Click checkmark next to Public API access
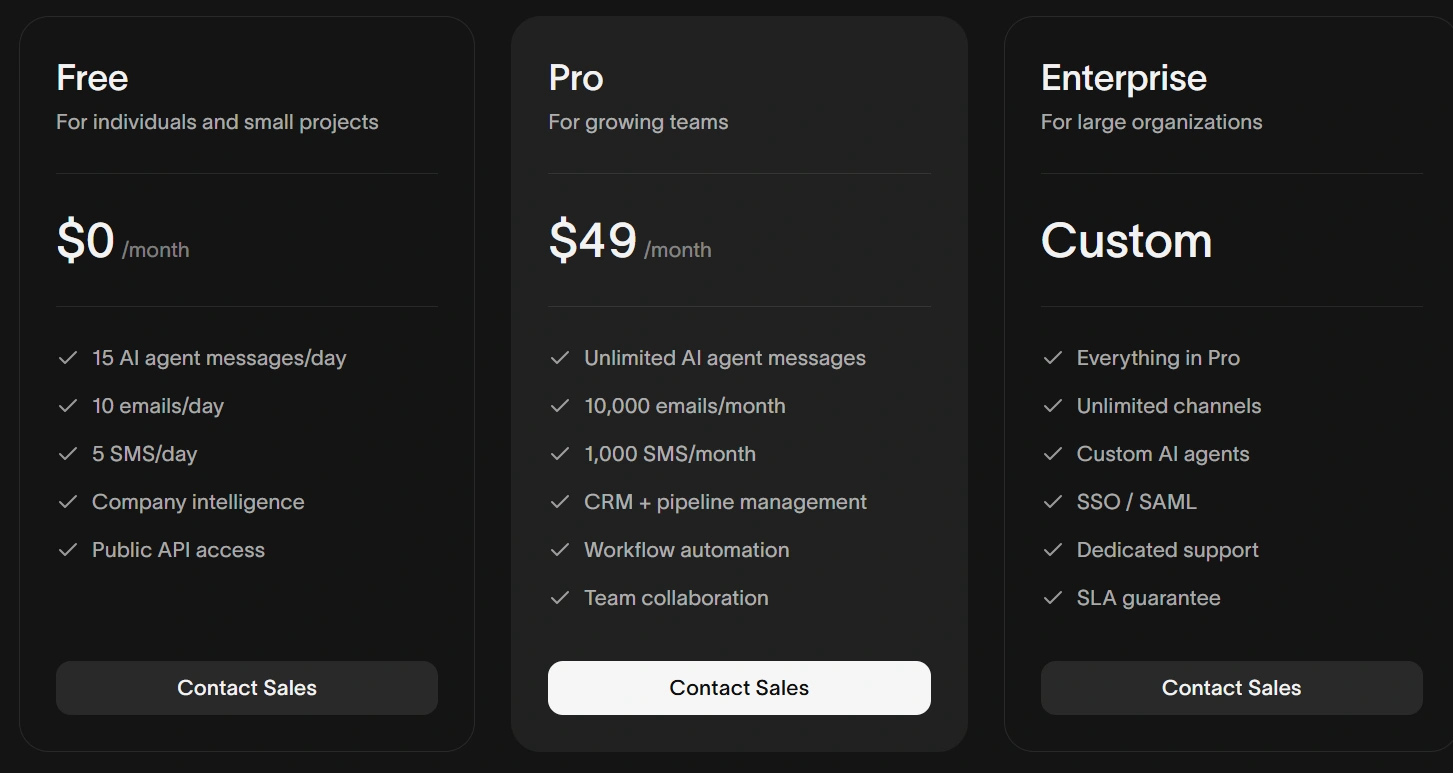 point(68,550)
